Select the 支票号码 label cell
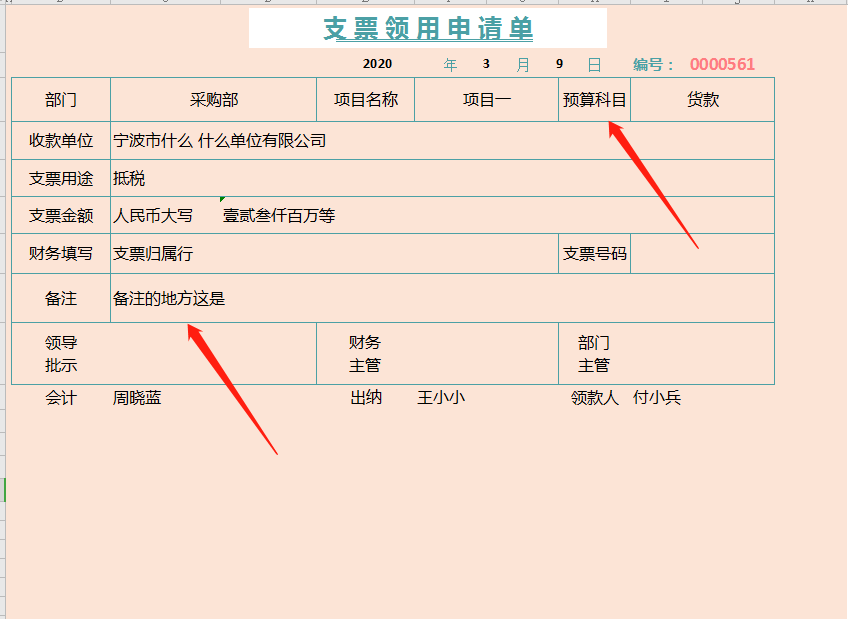This screenshot has height=619, width=848. pyautogui.click(x=594, y=253)
